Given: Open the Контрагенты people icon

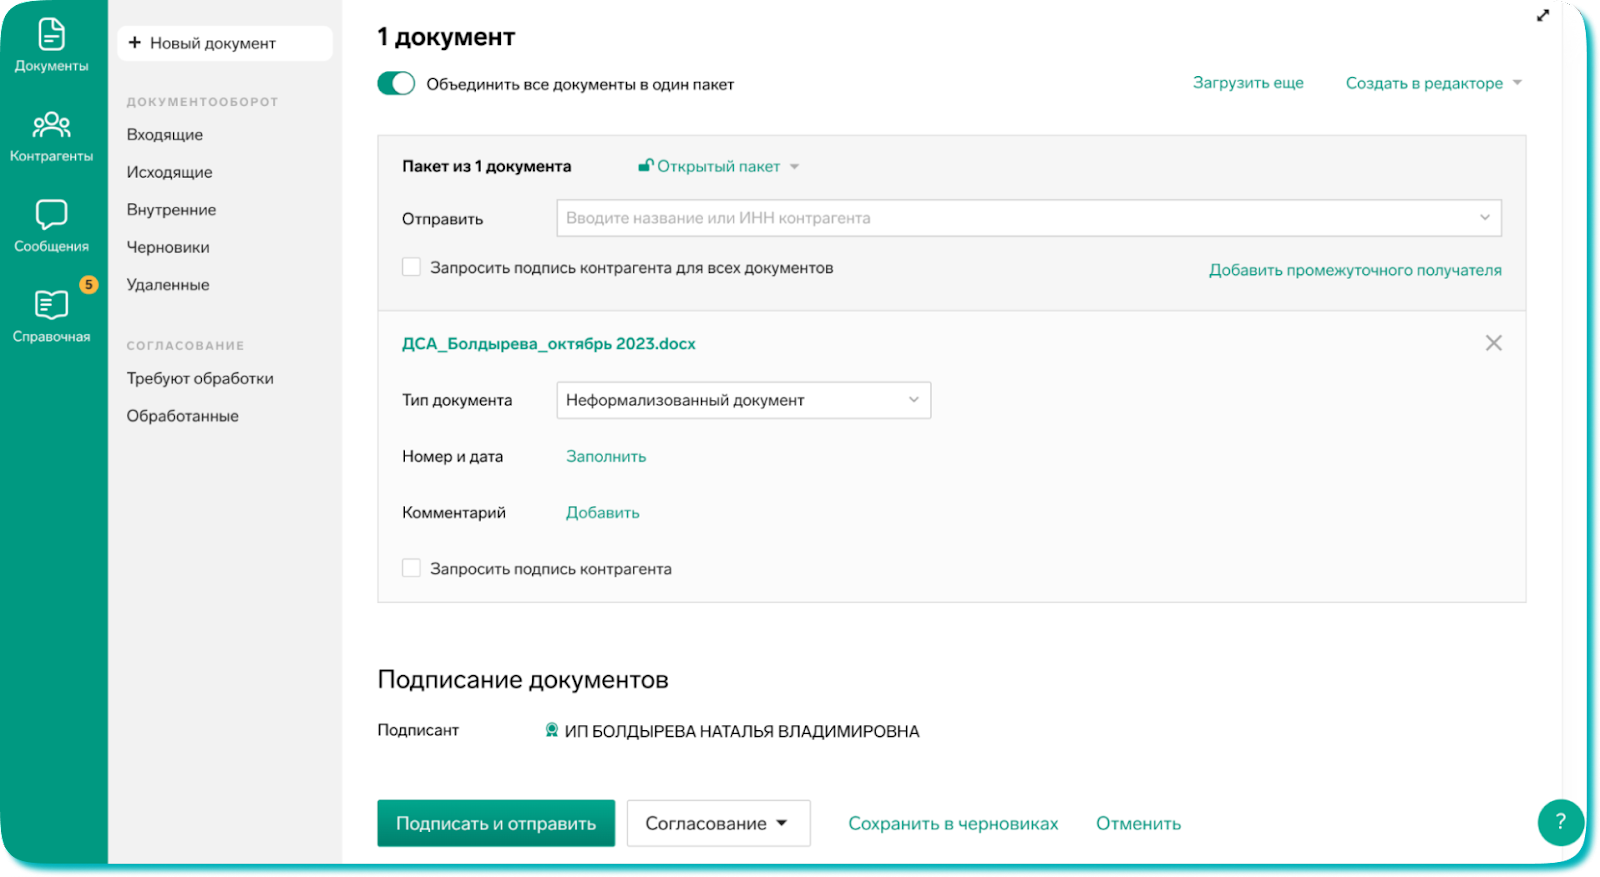Looking at the screenshot, I should tap(51, 125).
